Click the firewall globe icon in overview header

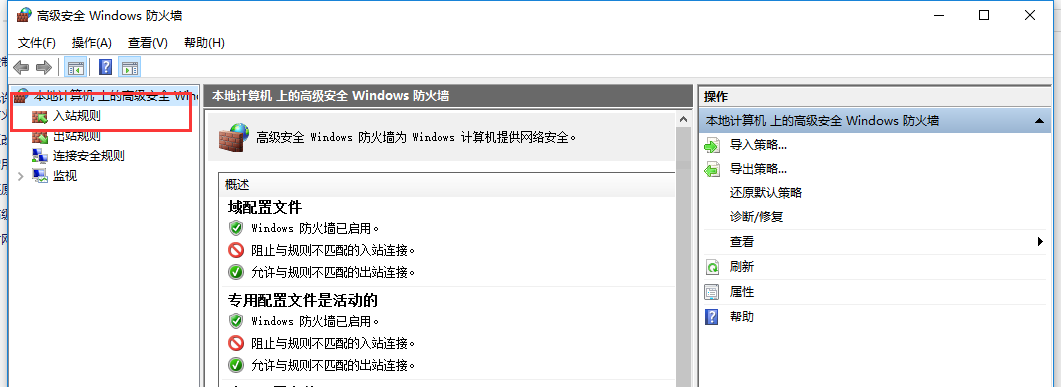point(234,137)
